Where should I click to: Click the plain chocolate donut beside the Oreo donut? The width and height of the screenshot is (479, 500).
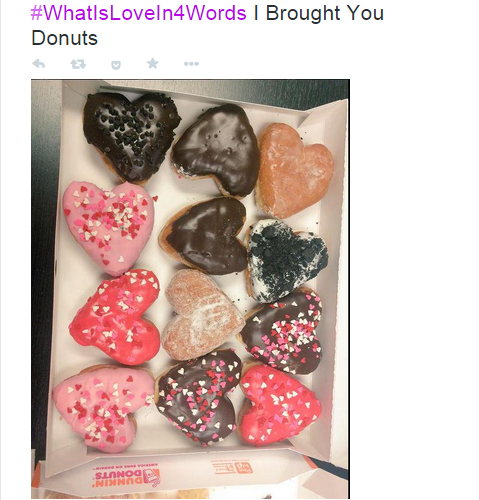tap(204, 236)
